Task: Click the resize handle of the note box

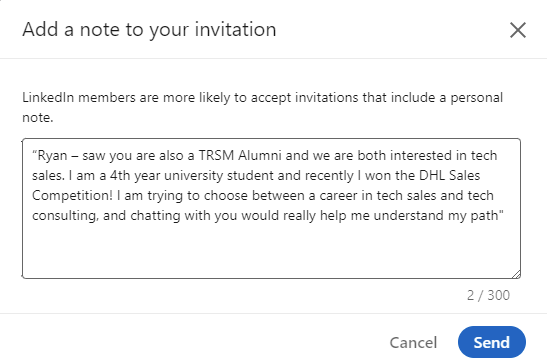Action: pos(517,275)
